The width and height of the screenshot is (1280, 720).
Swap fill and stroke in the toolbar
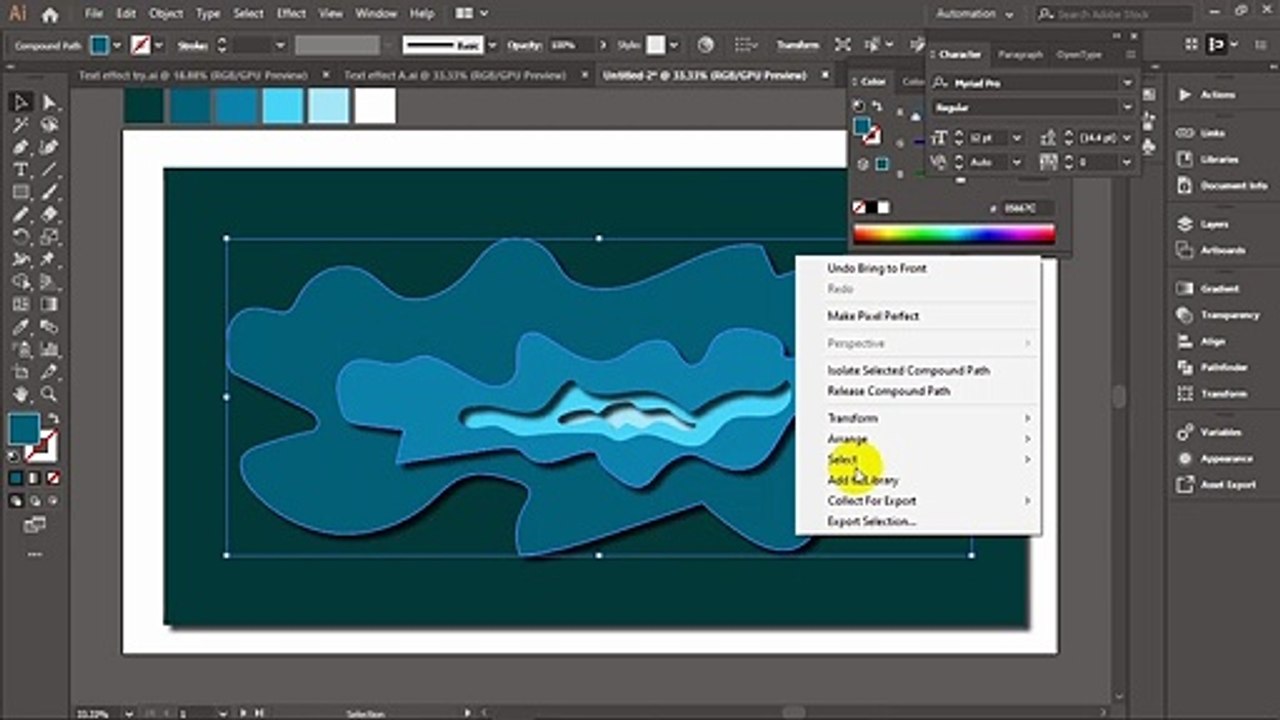click(53, 419)
